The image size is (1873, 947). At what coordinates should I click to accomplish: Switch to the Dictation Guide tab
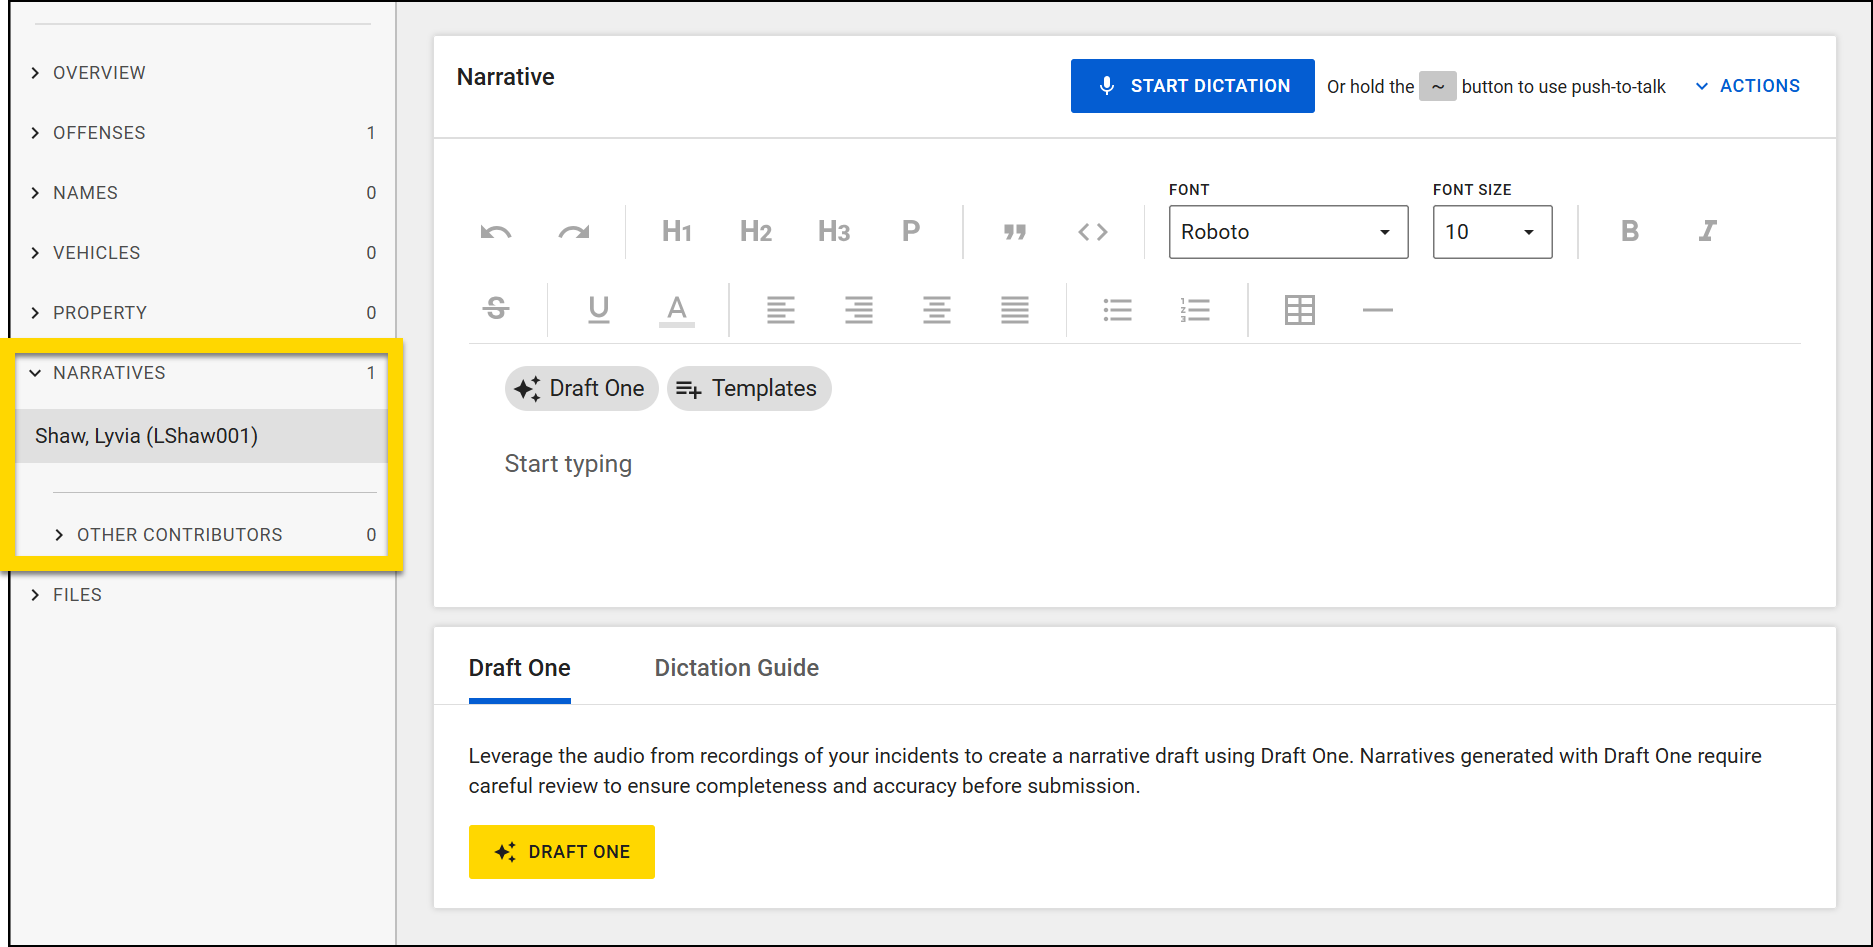[x=736, y=667]
